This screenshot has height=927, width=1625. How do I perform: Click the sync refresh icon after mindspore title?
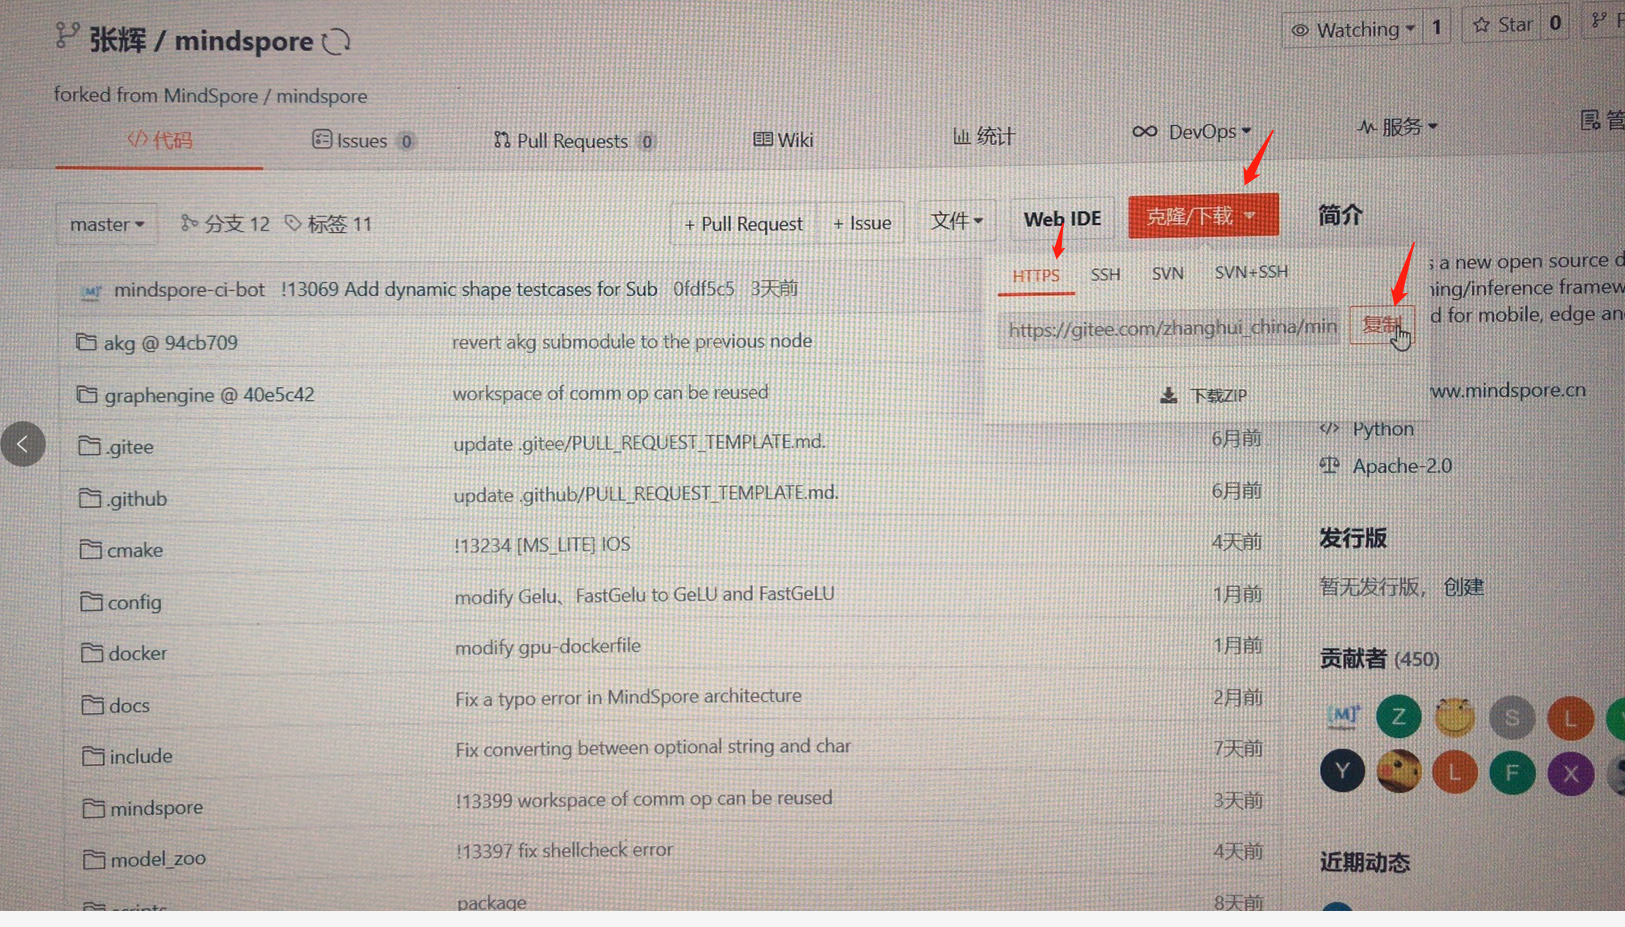336,42
